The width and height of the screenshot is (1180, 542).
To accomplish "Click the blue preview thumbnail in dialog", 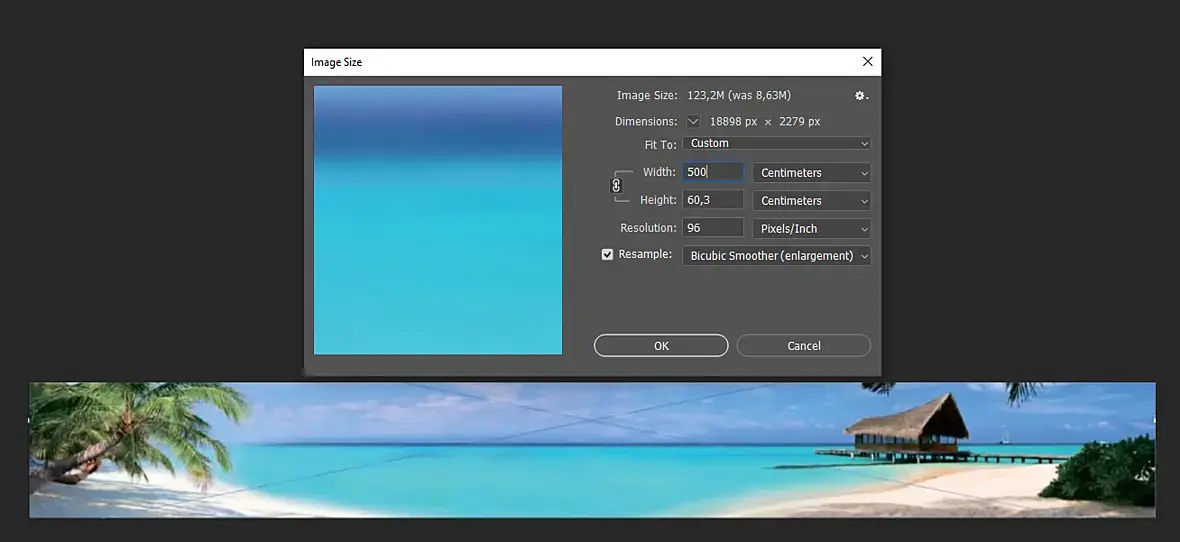I will pyautogui.click(x=438, y=220).
